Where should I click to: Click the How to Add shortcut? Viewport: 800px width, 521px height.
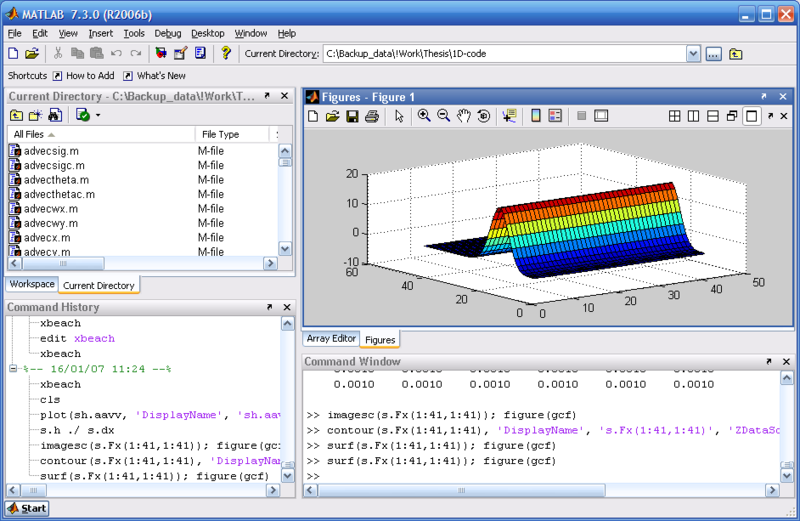84,76
